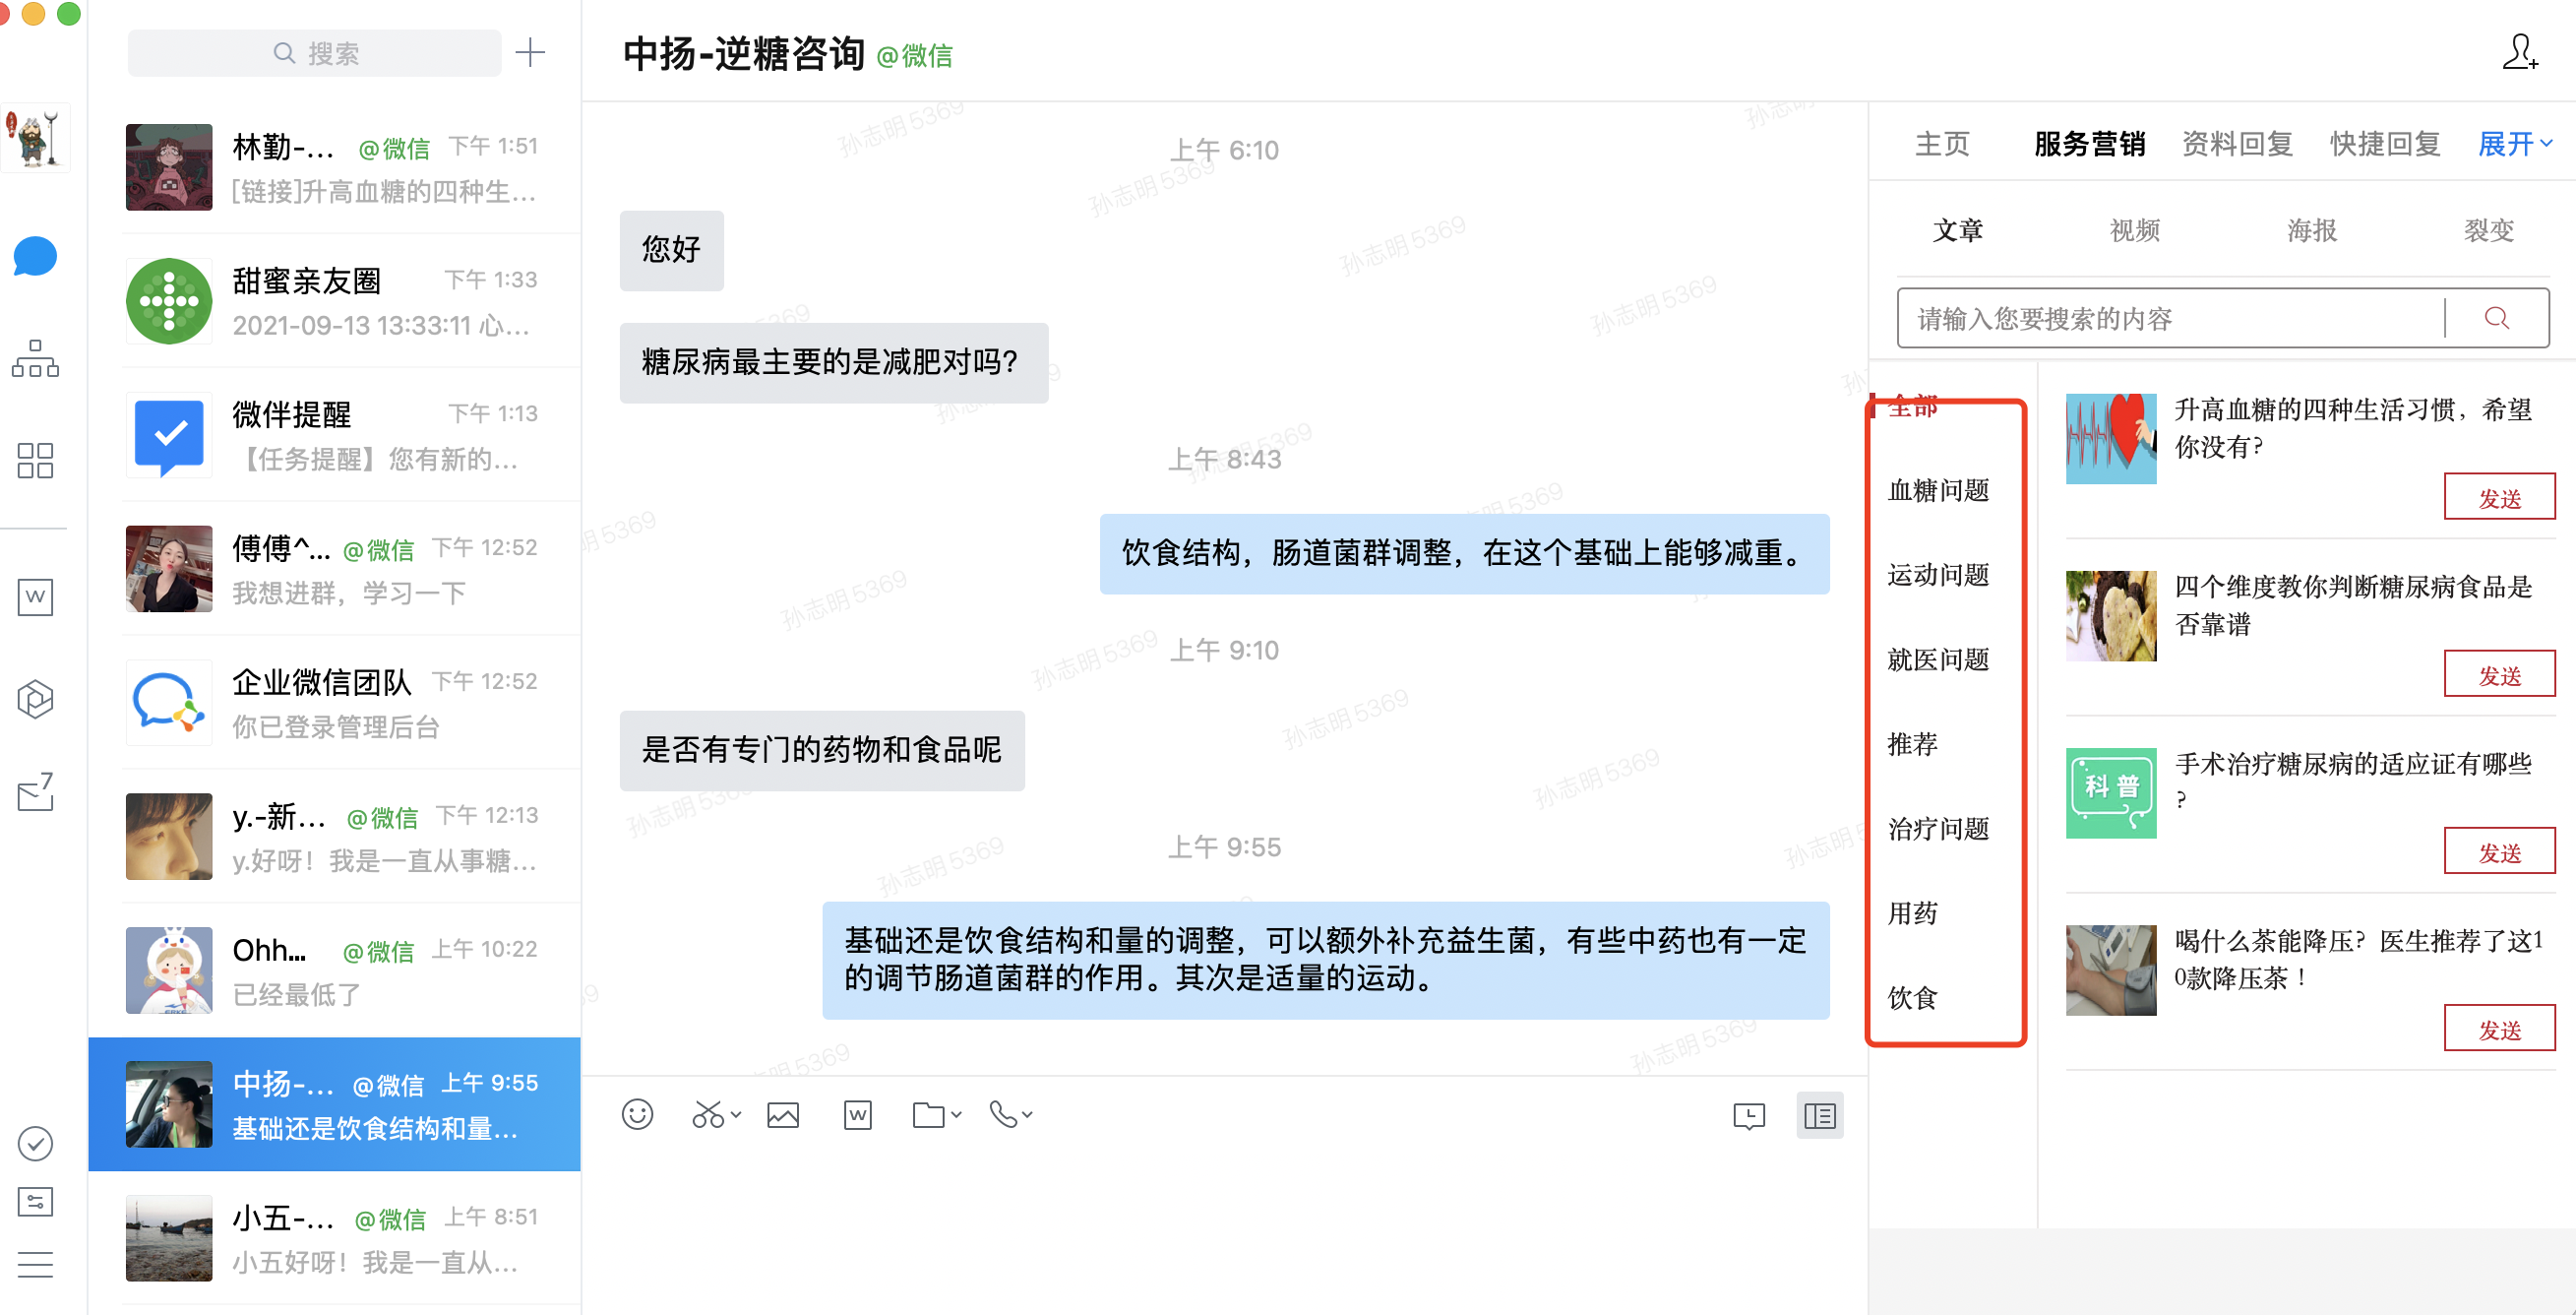This screenshot has height=1315, width=2576.
Task: Click the add member icon at top right
Action: 2519,52
